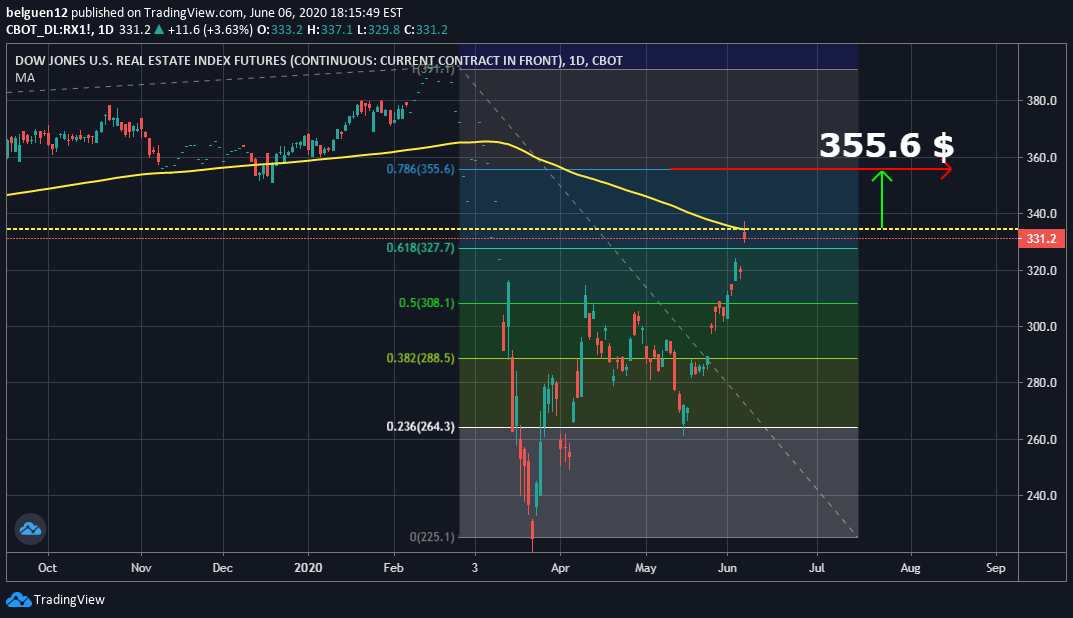
Task: Click the Jul label on time axis
Action: tap(816, 567)
